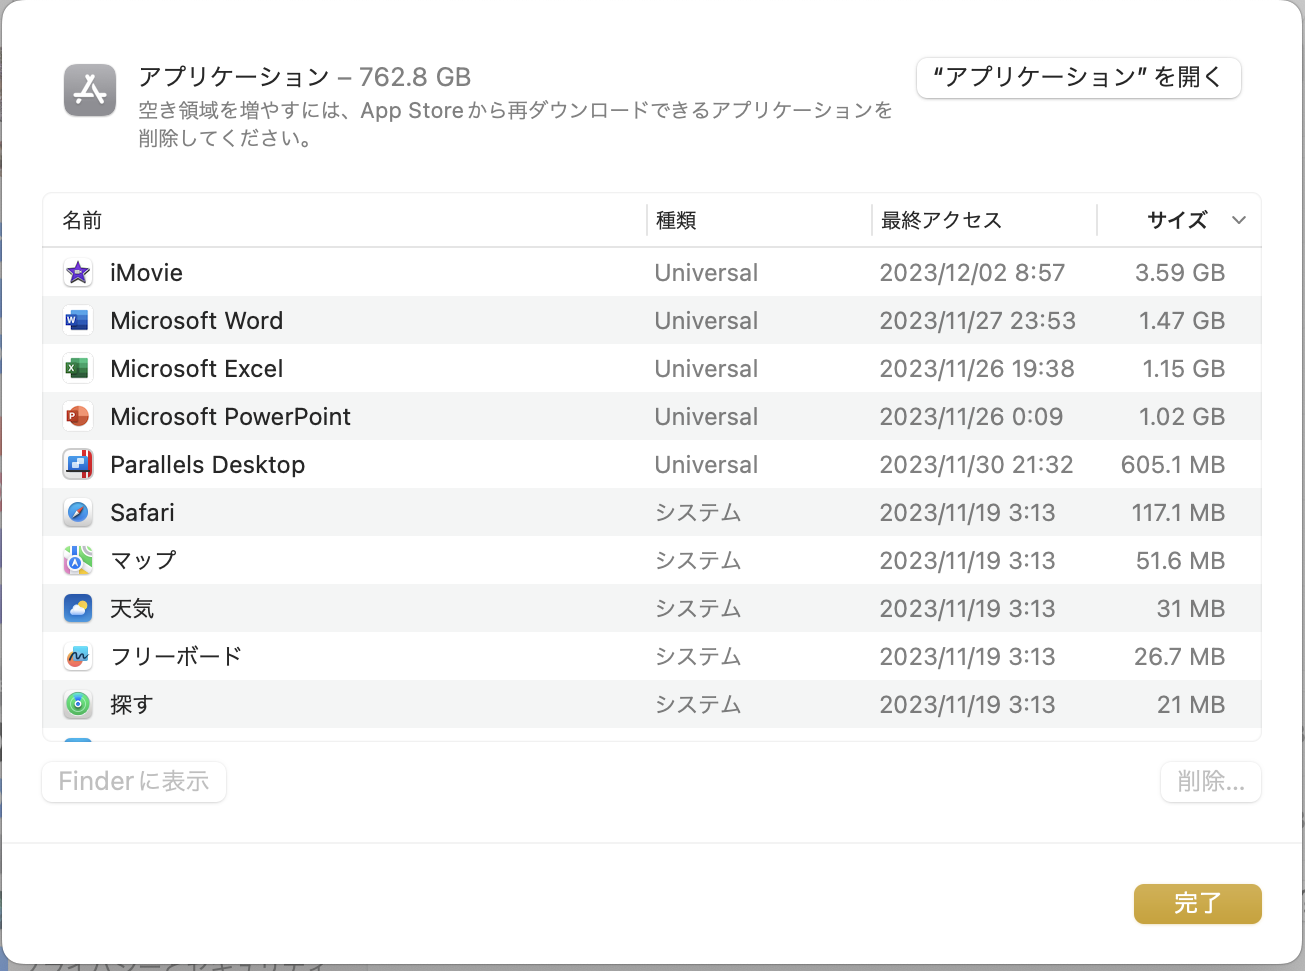Click the フリーボード (Freeform) app icon
This screenshot has width=1305, height=971.
[78, 656]
